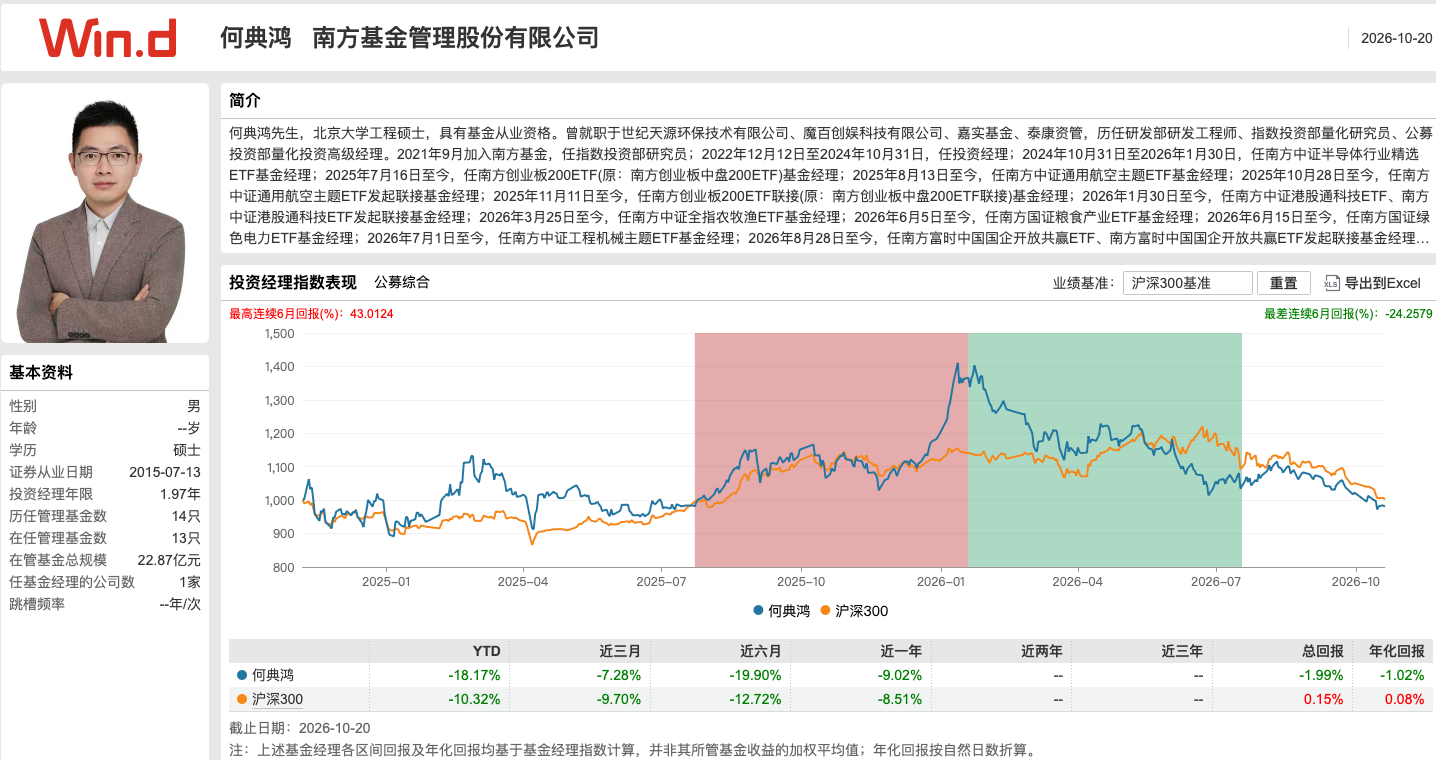Click the 基本资料 section heading

(41, 373)
